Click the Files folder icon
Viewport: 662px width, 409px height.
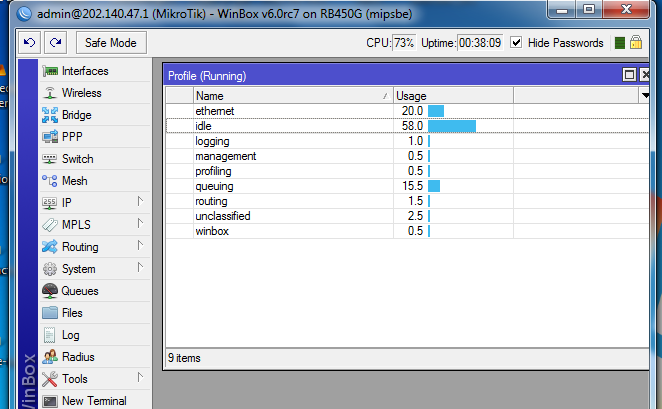[50, 313]
